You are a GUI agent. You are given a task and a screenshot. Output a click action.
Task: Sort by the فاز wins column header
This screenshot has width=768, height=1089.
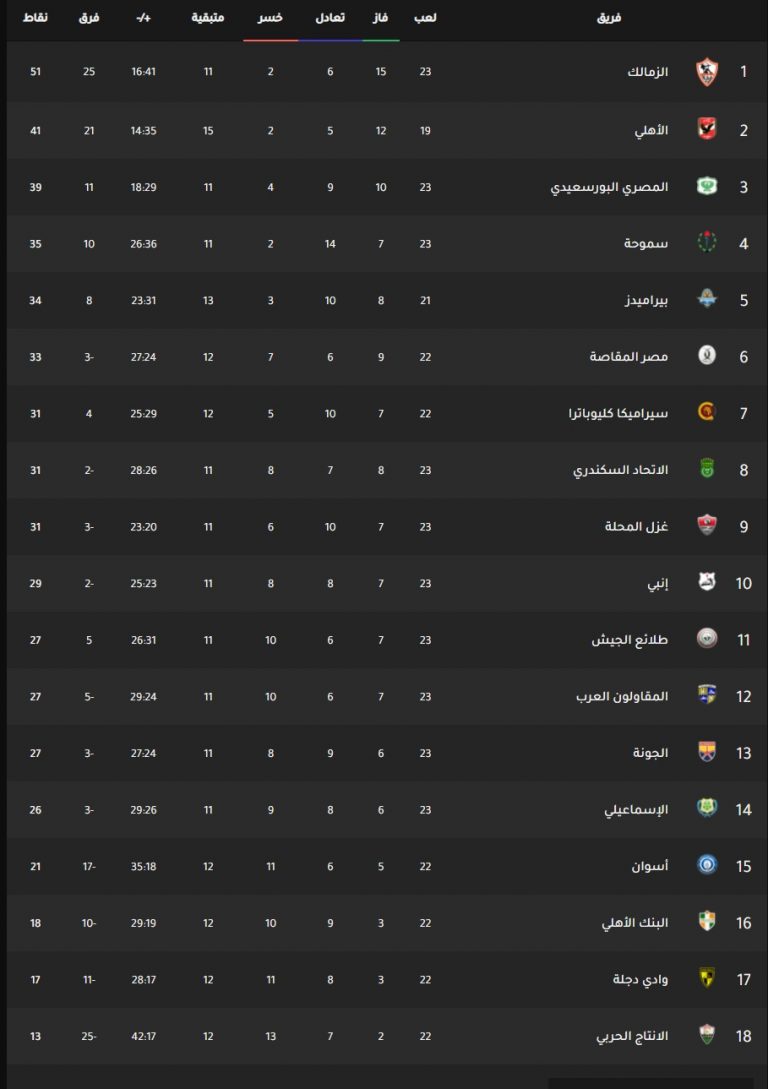coord(380,17)
